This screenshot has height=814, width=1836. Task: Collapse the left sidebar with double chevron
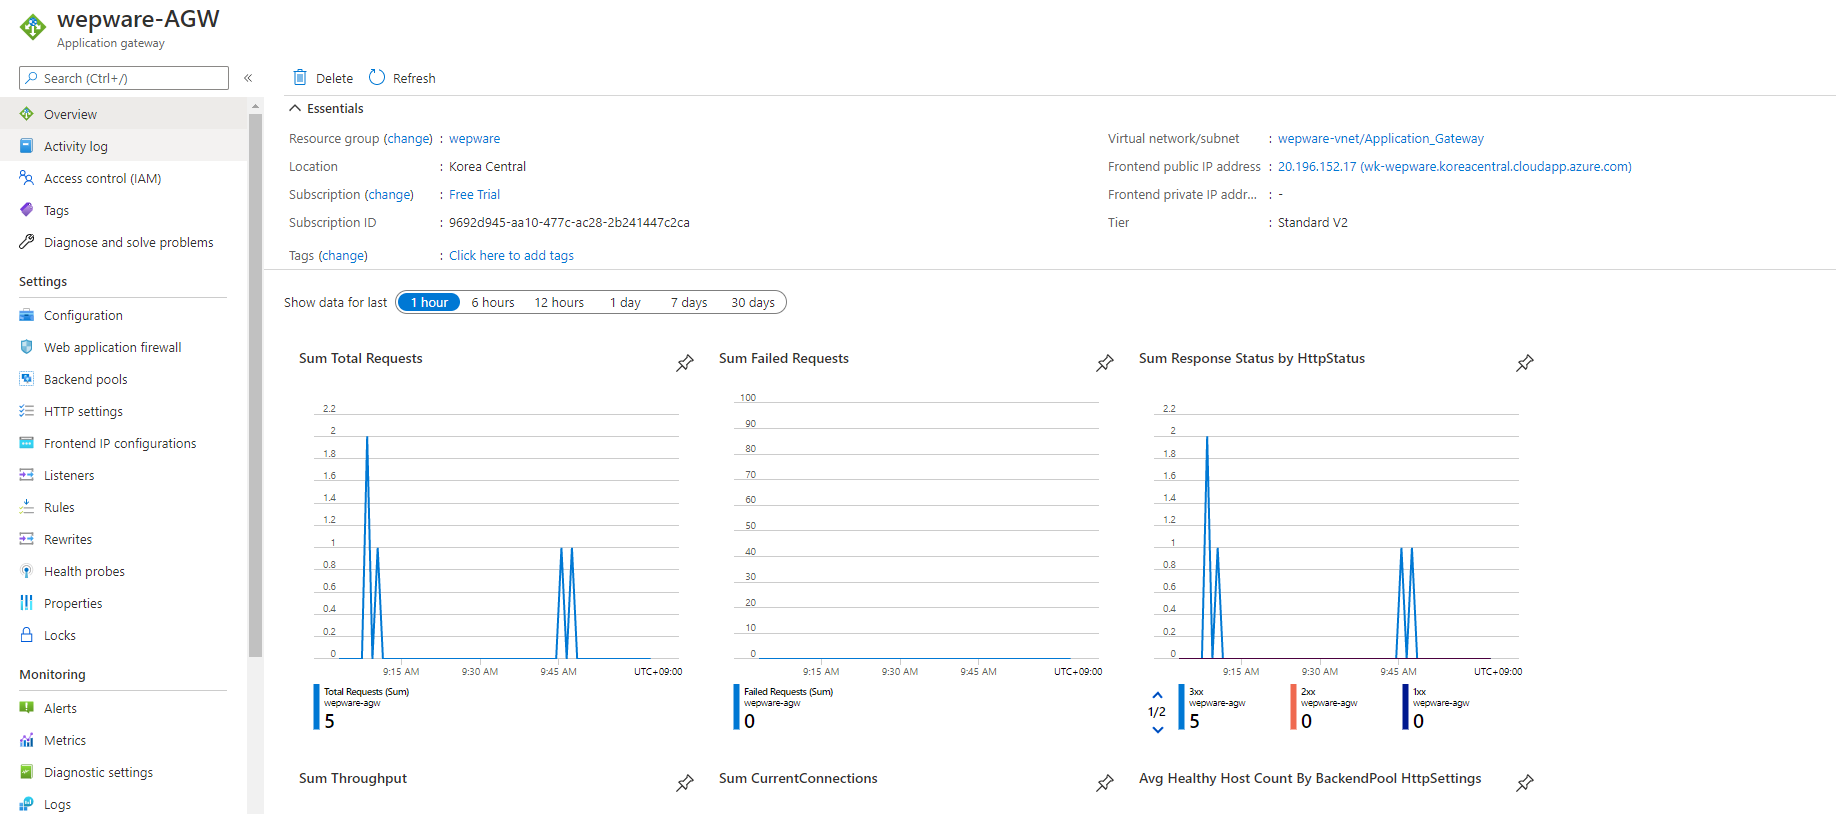(x=248, y=78)
